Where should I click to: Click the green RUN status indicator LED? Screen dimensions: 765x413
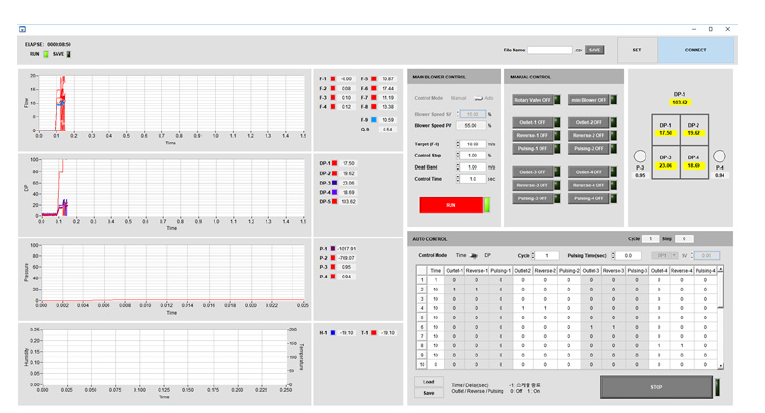coord(45,54)
